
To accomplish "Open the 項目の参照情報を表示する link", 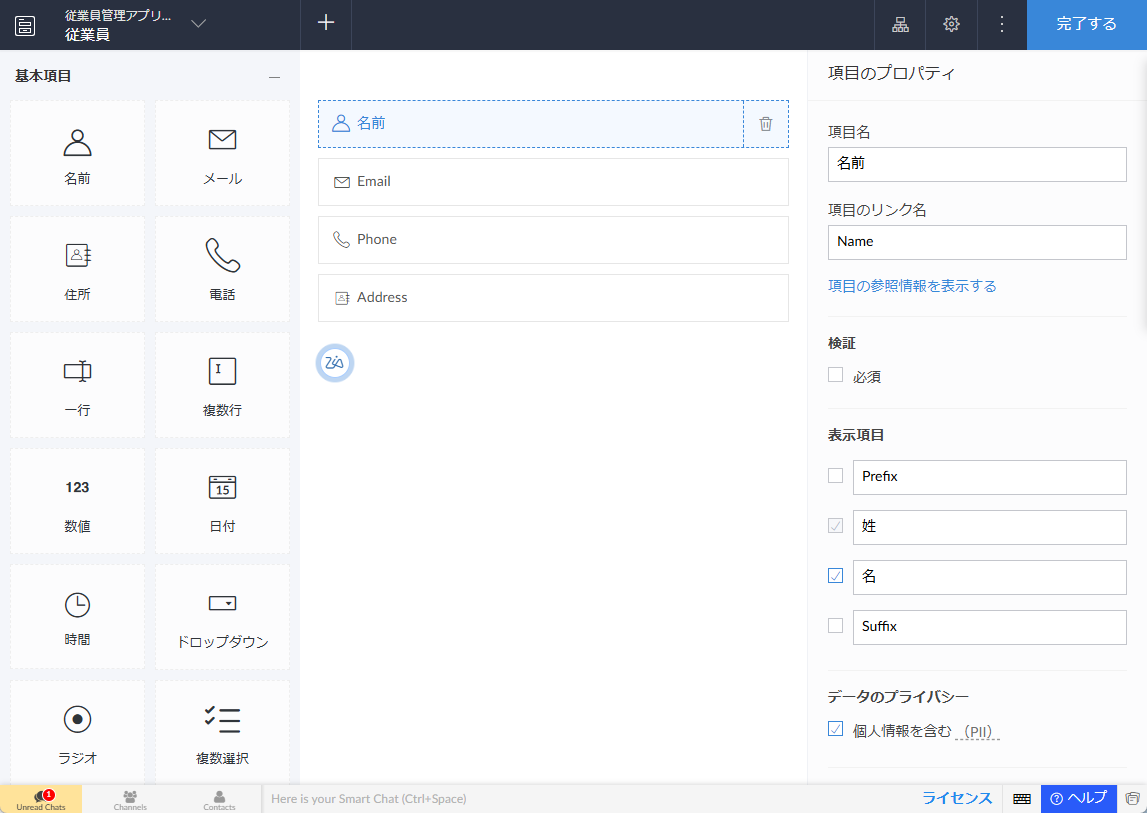I will point(912,286).
